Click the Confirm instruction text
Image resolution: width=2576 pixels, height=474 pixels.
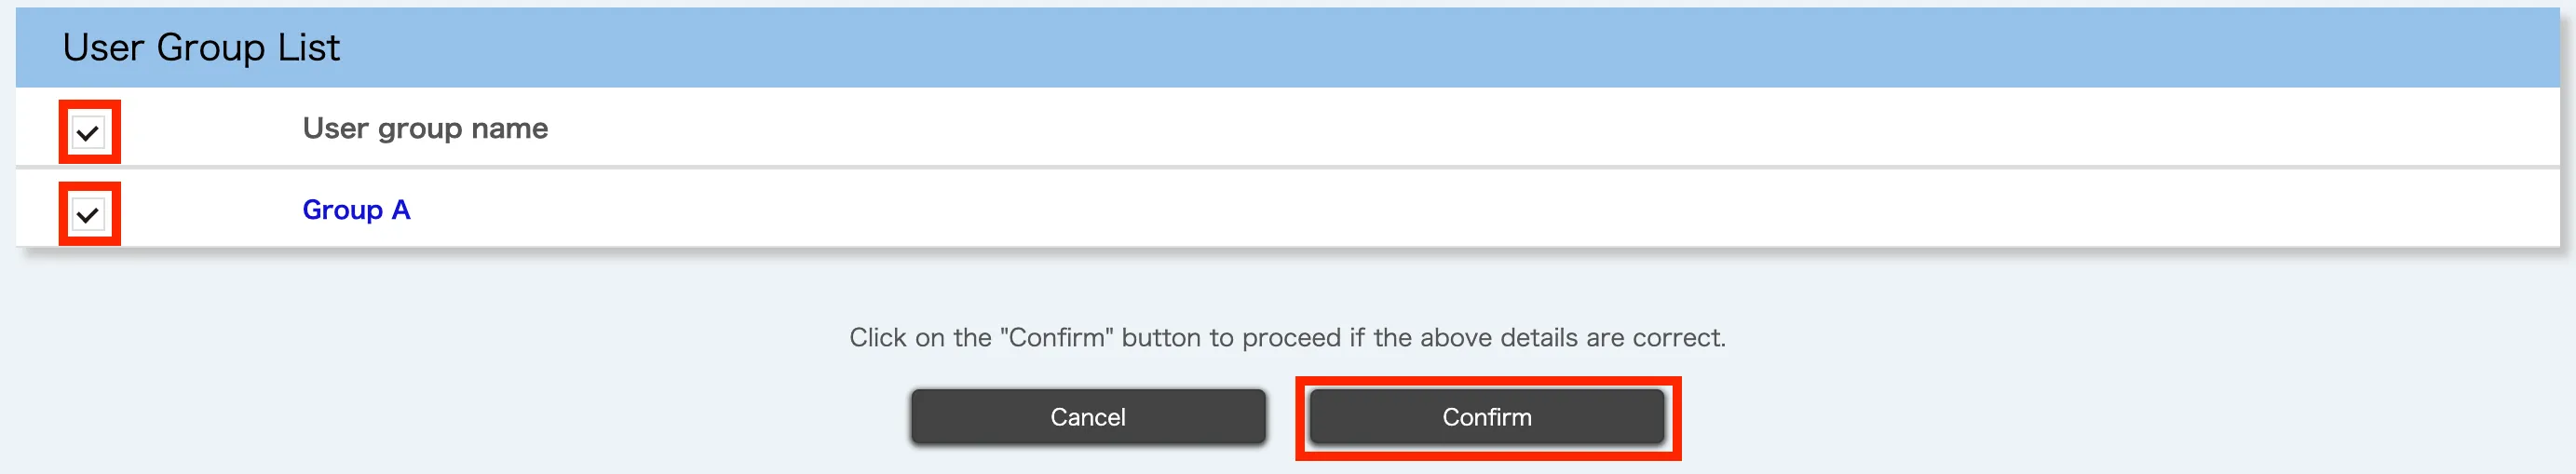point(1287,338)
